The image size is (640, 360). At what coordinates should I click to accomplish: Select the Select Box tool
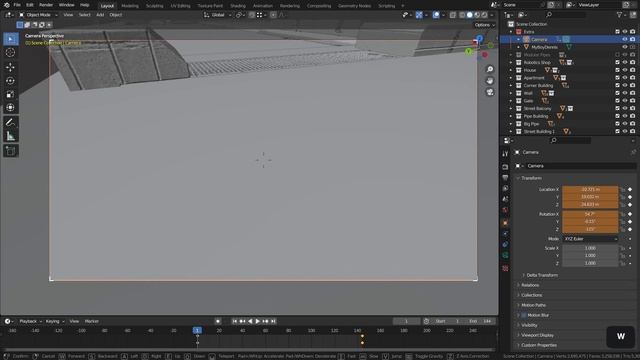point(11,39)
